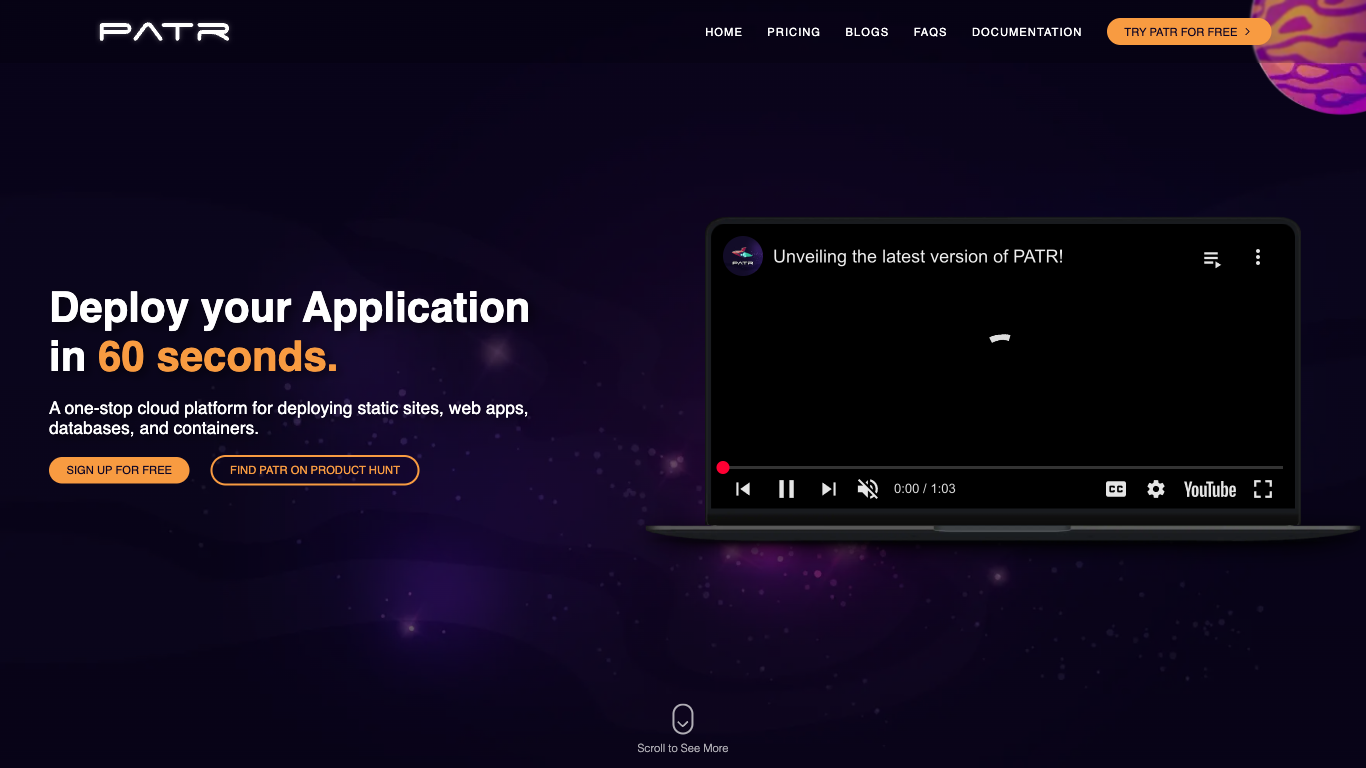Image resolution: width=1366 pixels, height=768 pixels.
Task: Unmute the video with the speaker icon
Action: pos(868,489)
